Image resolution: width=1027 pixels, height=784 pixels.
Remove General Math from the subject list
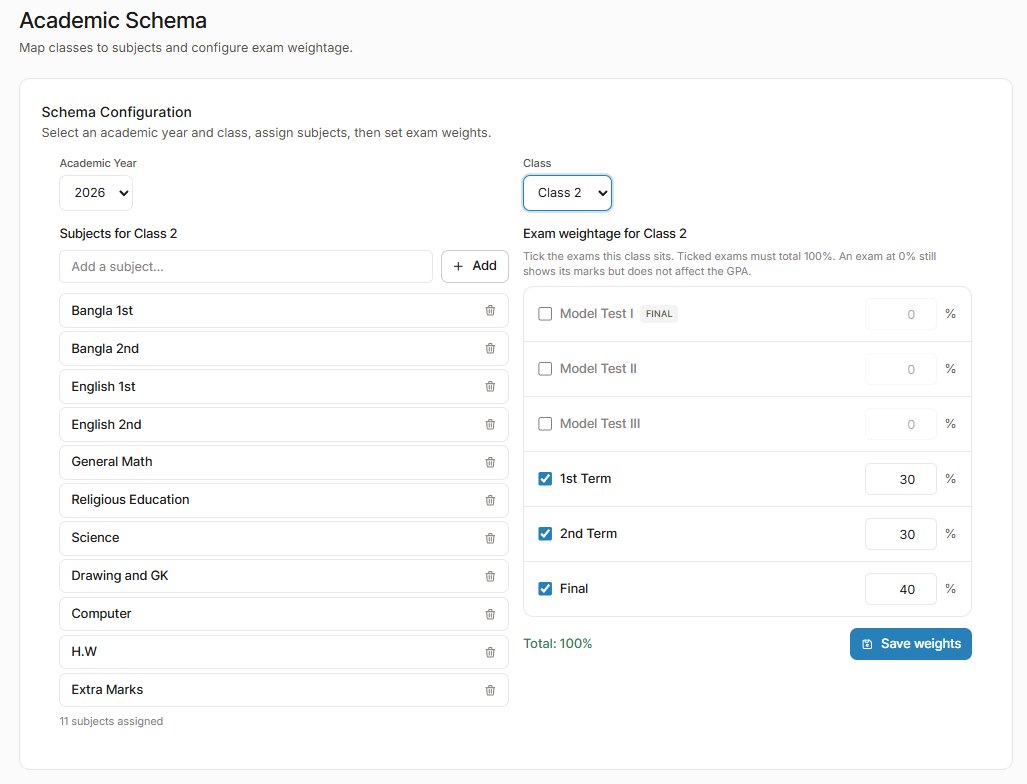coord(490,462)
